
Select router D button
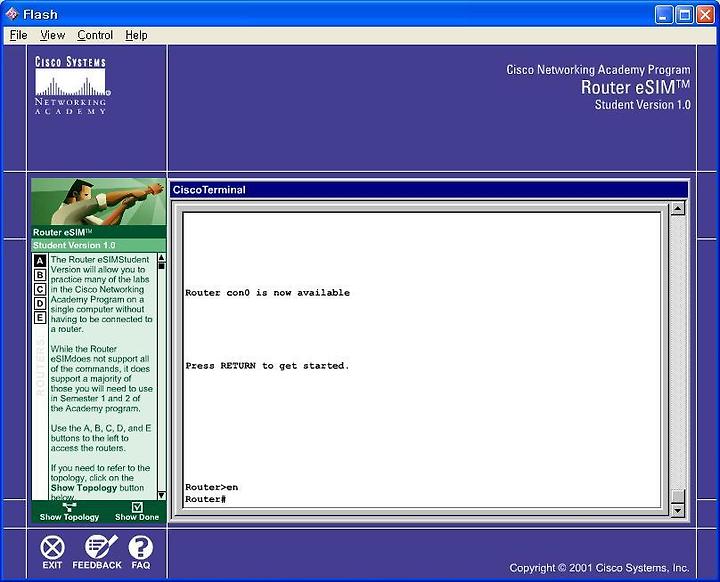[x=40, y=304]
